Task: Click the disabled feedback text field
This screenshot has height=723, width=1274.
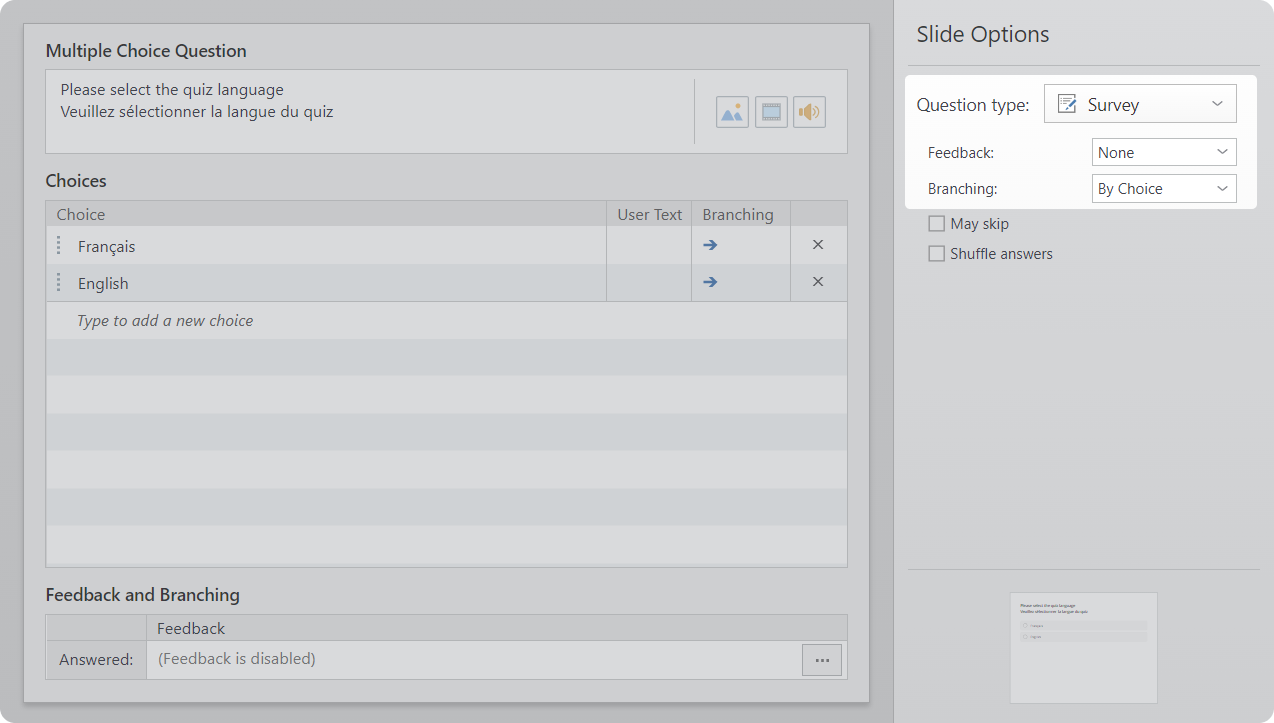Action: point(470,659)
